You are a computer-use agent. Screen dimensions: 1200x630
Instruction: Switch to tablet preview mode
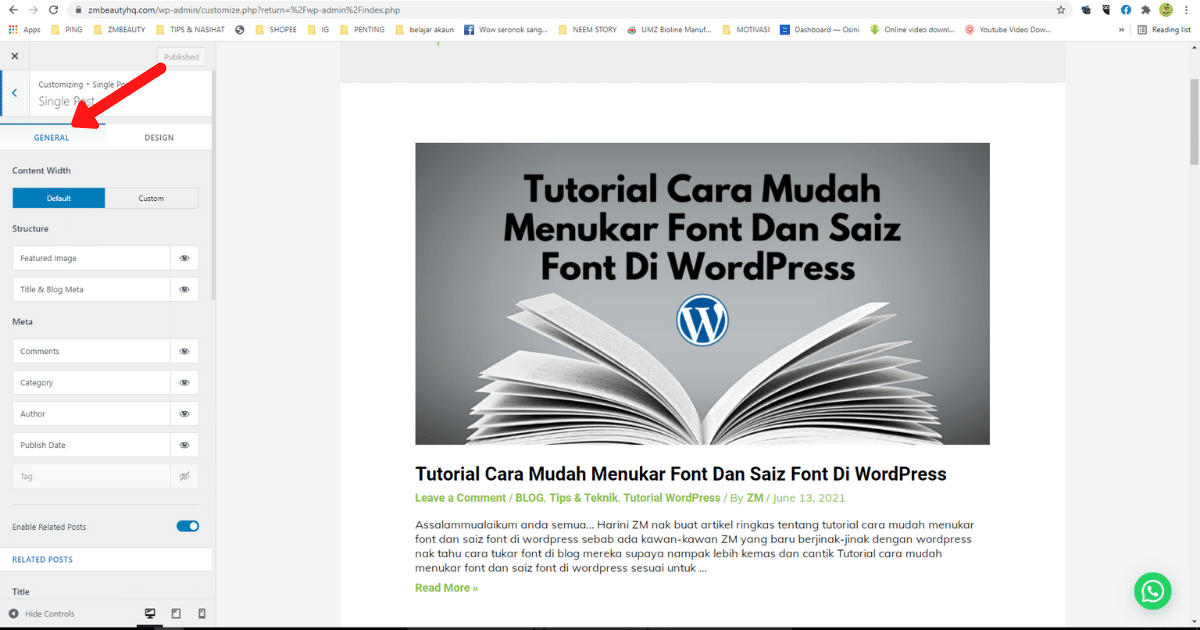click(176, 613)
